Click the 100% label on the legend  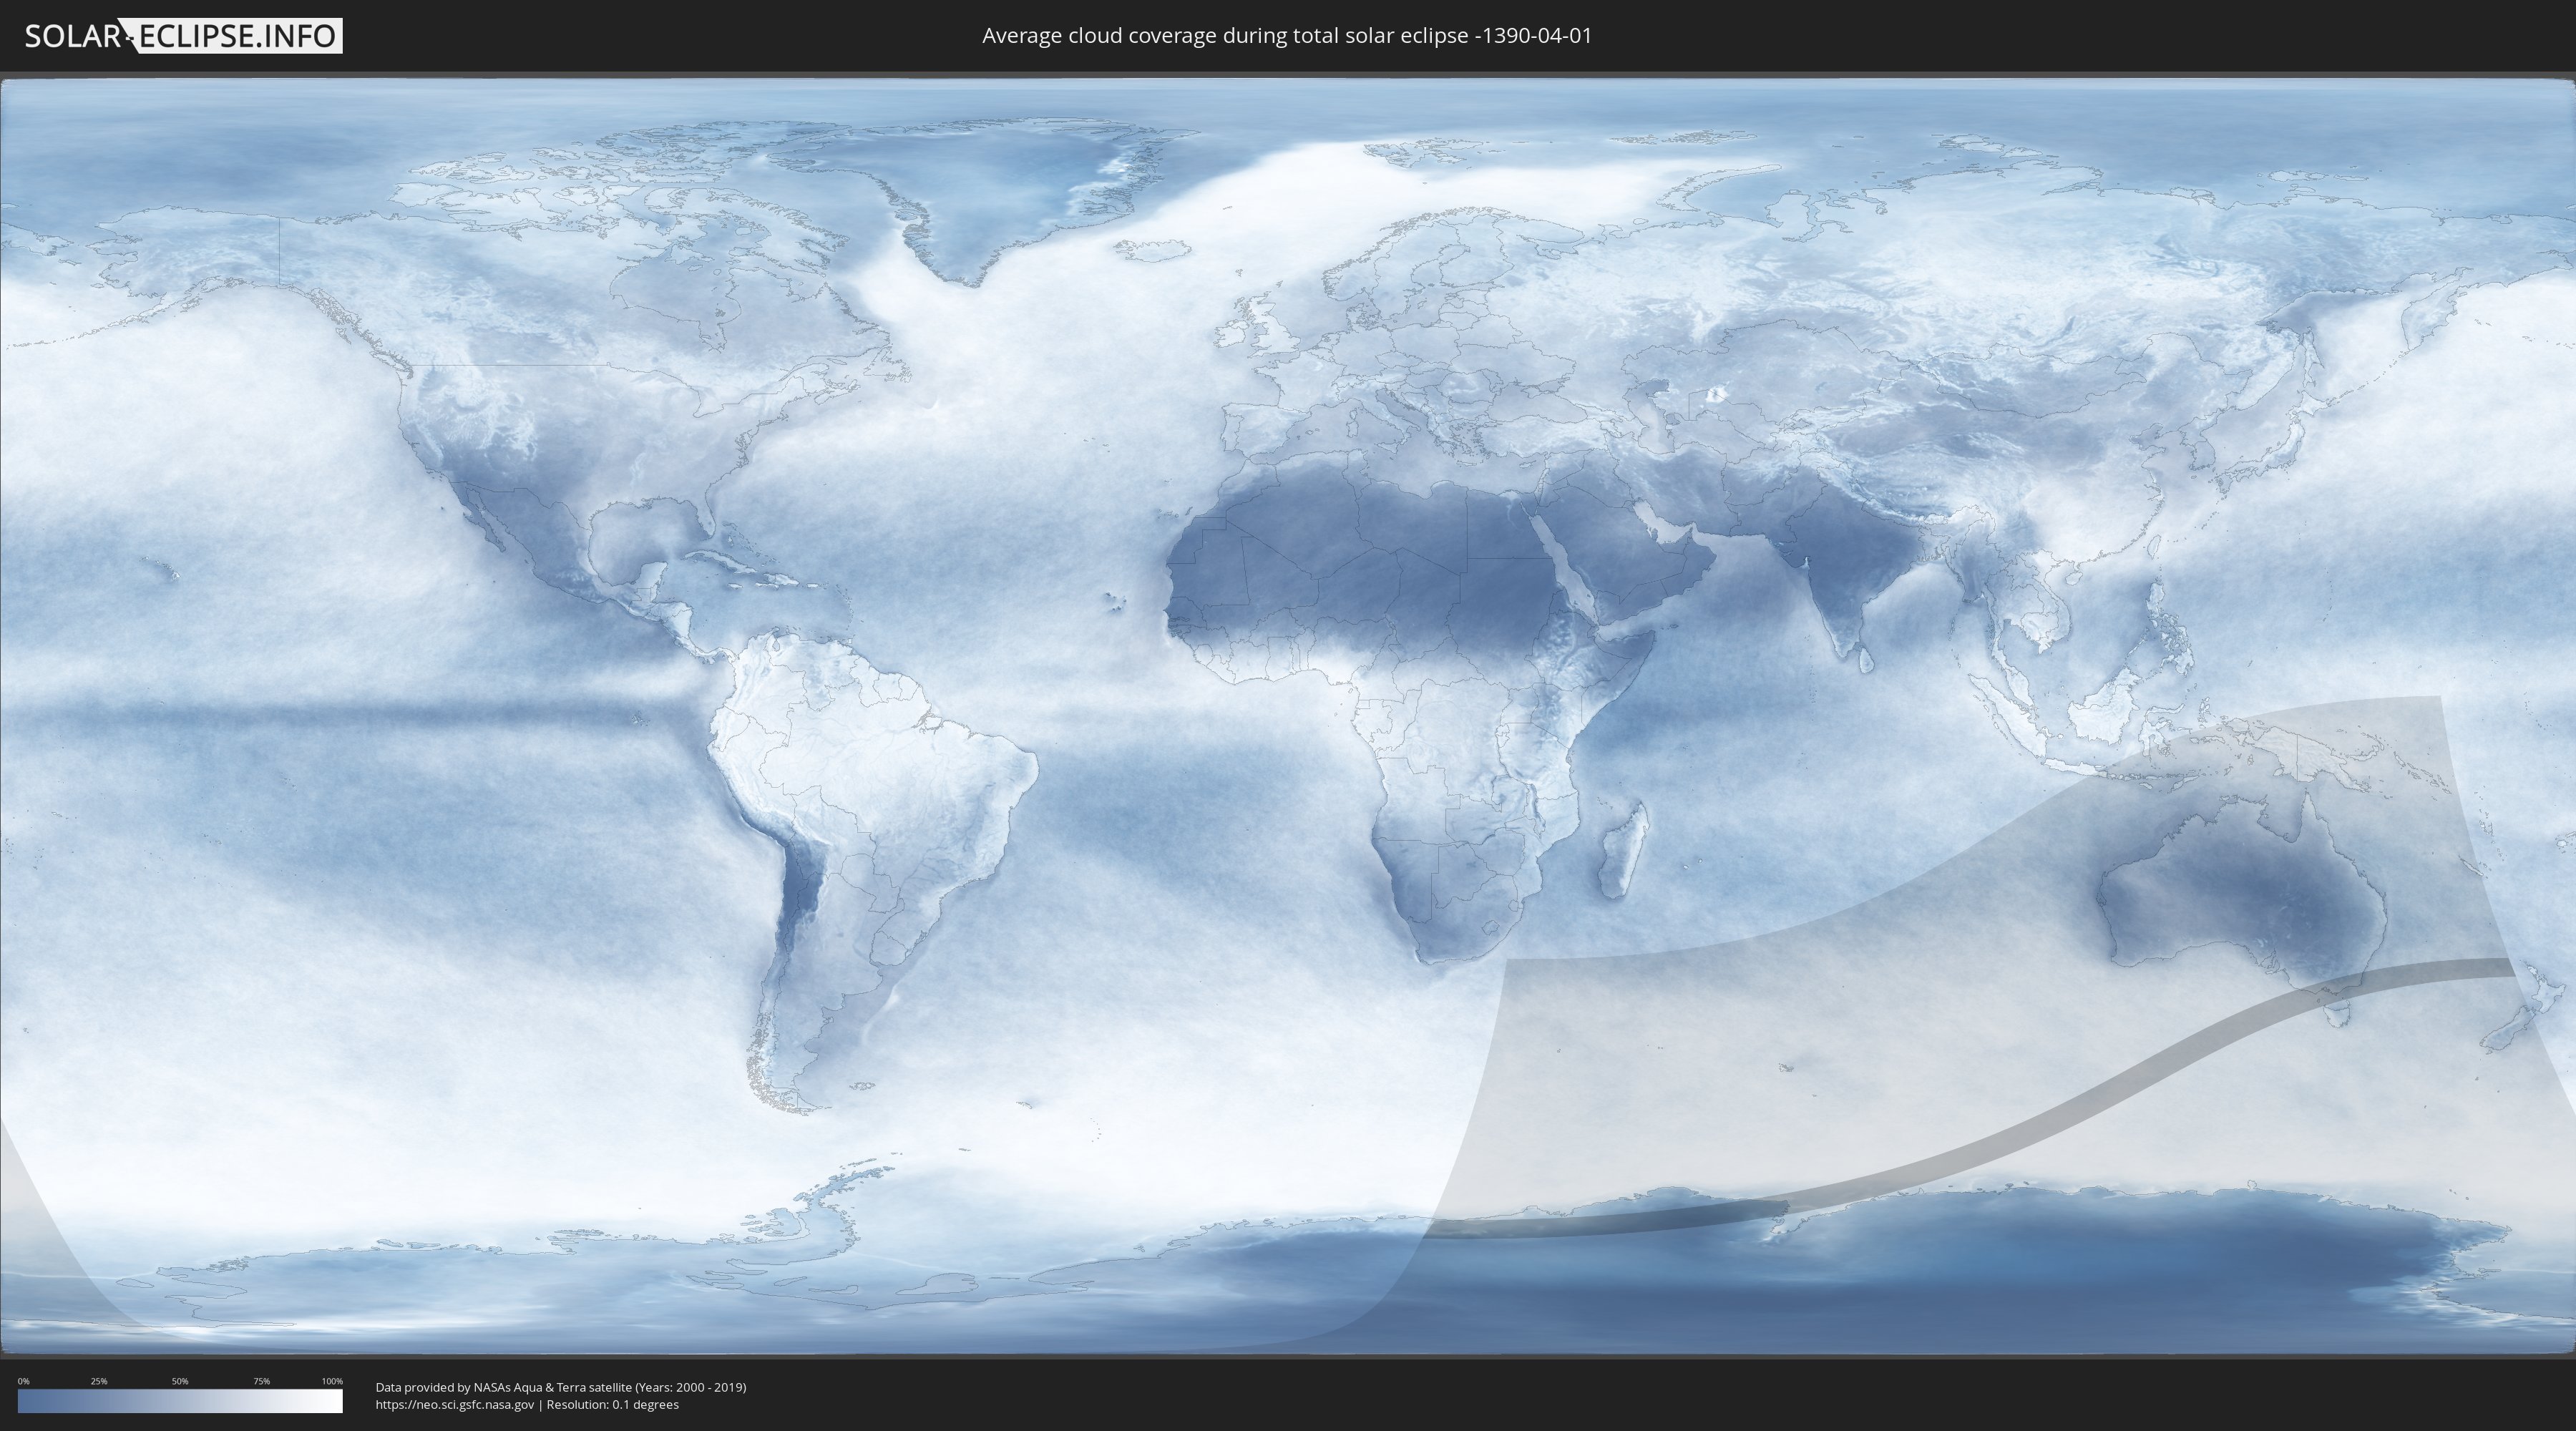click(x=332, y=1381)
